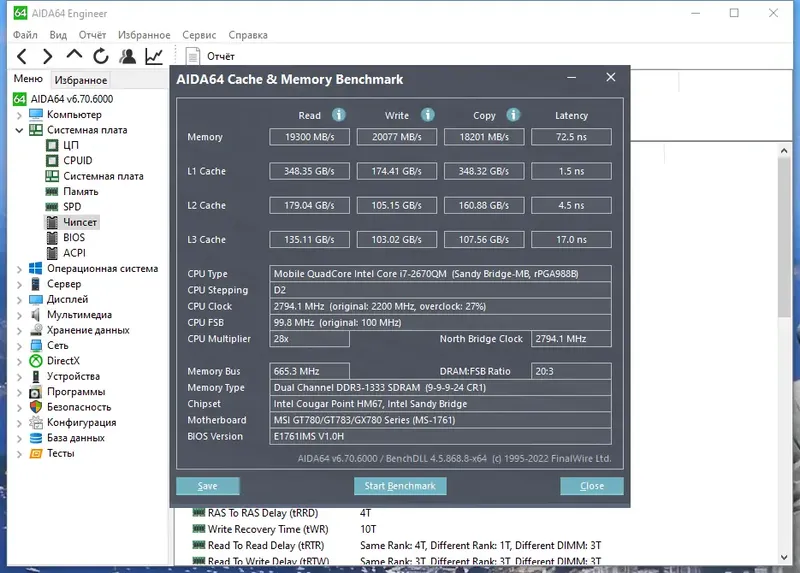The image size is (800, 573).
Task: Click the Forward arrow toolbar icon
Action: pos(47,56)
